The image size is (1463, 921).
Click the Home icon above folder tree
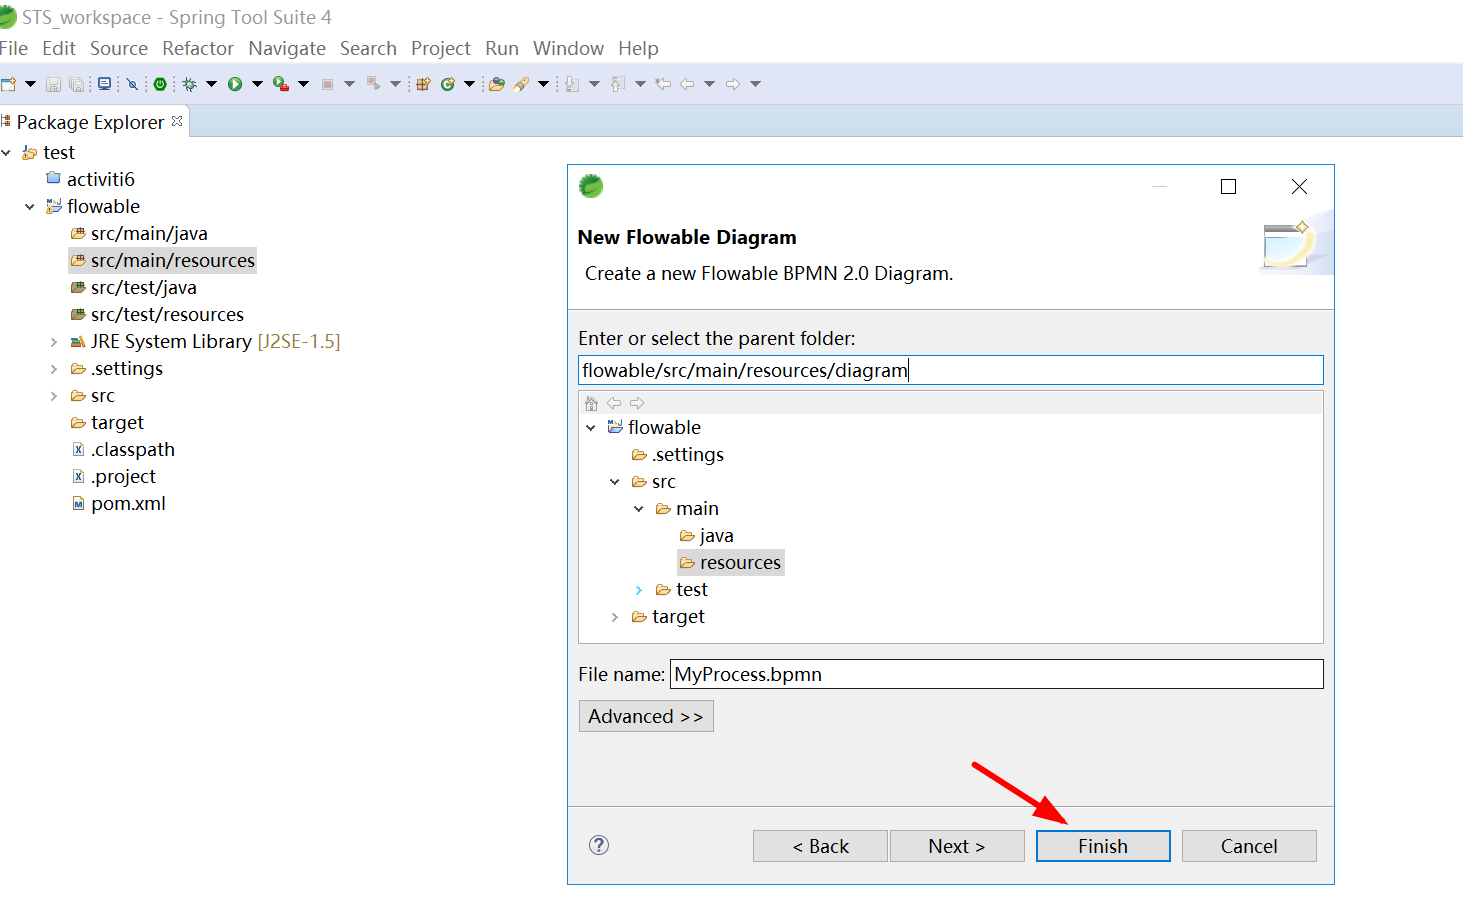click(591, 403)
